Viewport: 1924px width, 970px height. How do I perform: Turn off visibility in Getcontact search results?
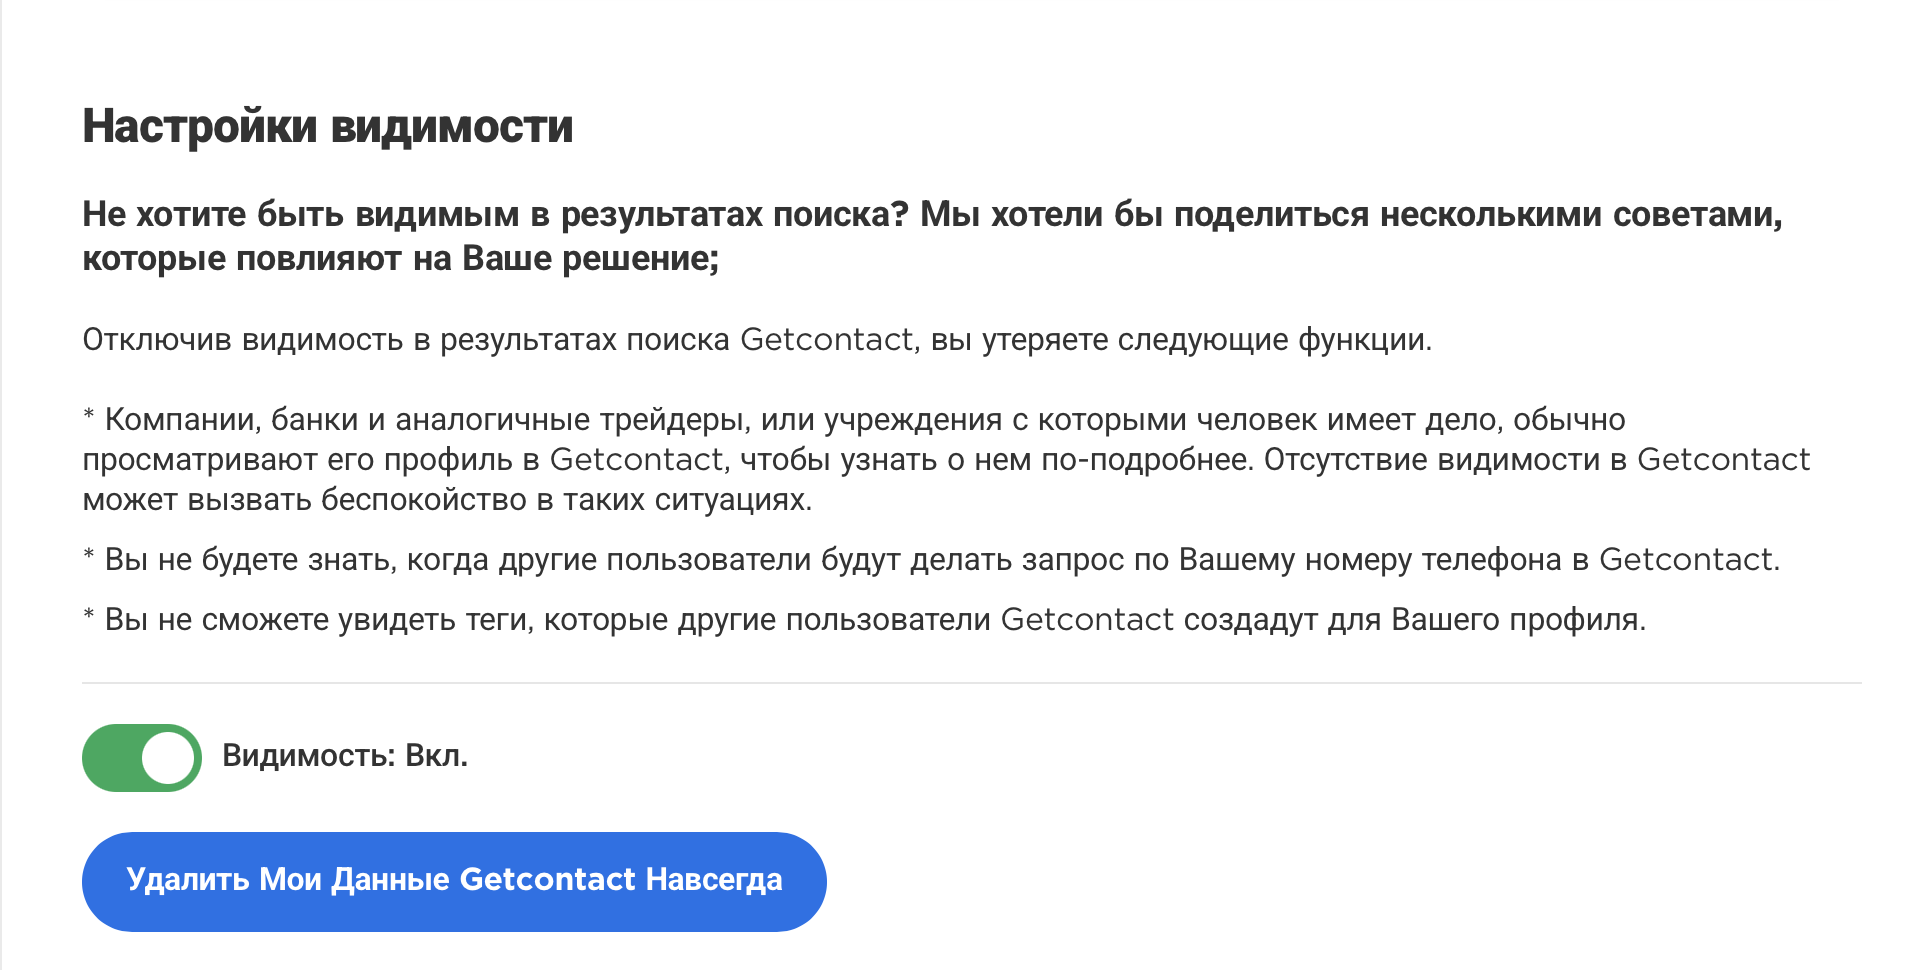pyautogui.click(x=141, y=757)
